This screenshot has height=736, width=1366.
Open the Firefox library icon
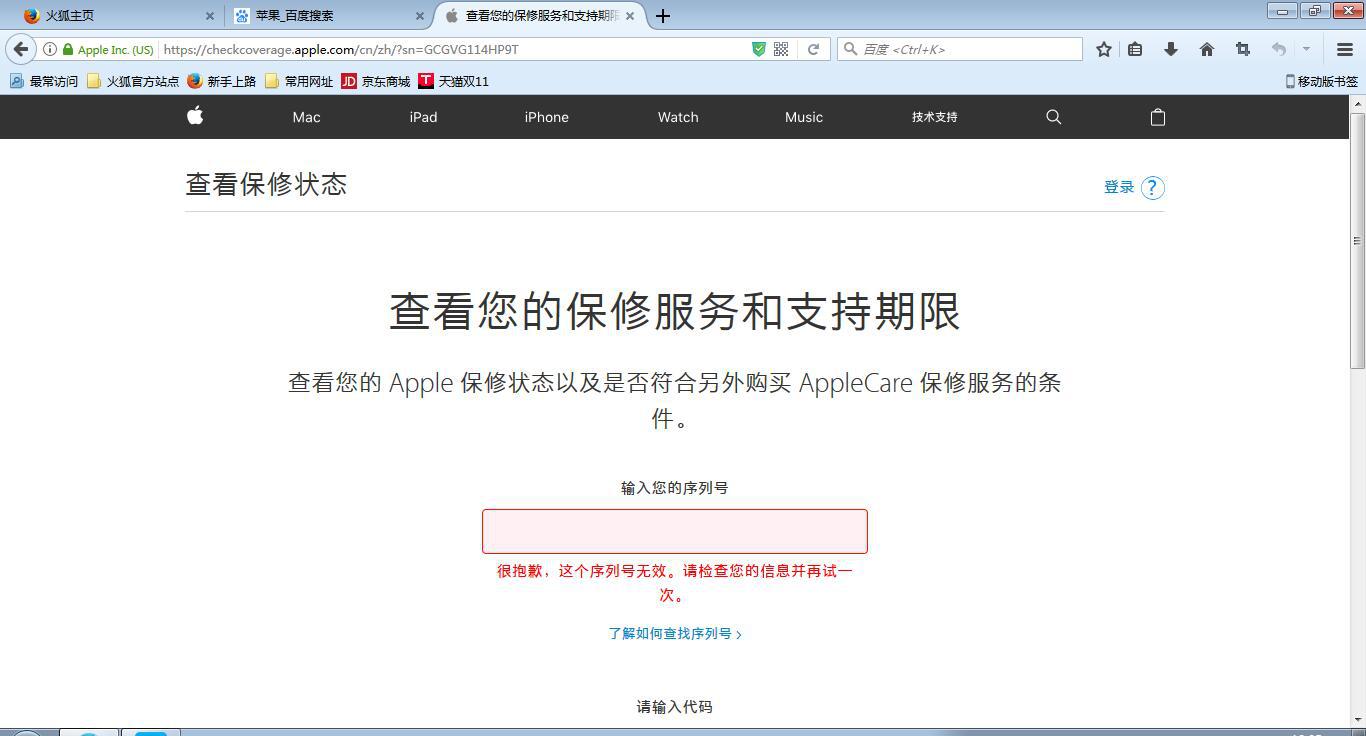click(x=1135, y=48)
